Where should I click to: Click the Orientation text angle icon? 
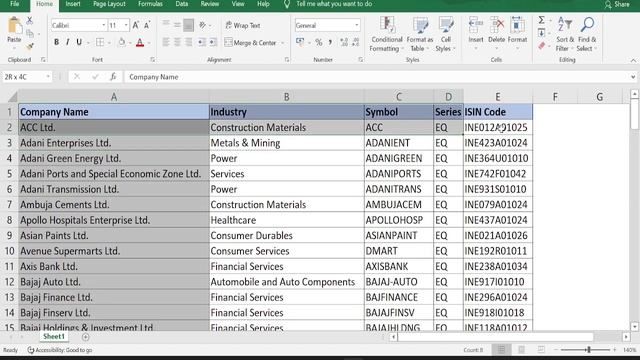point(202,25)
